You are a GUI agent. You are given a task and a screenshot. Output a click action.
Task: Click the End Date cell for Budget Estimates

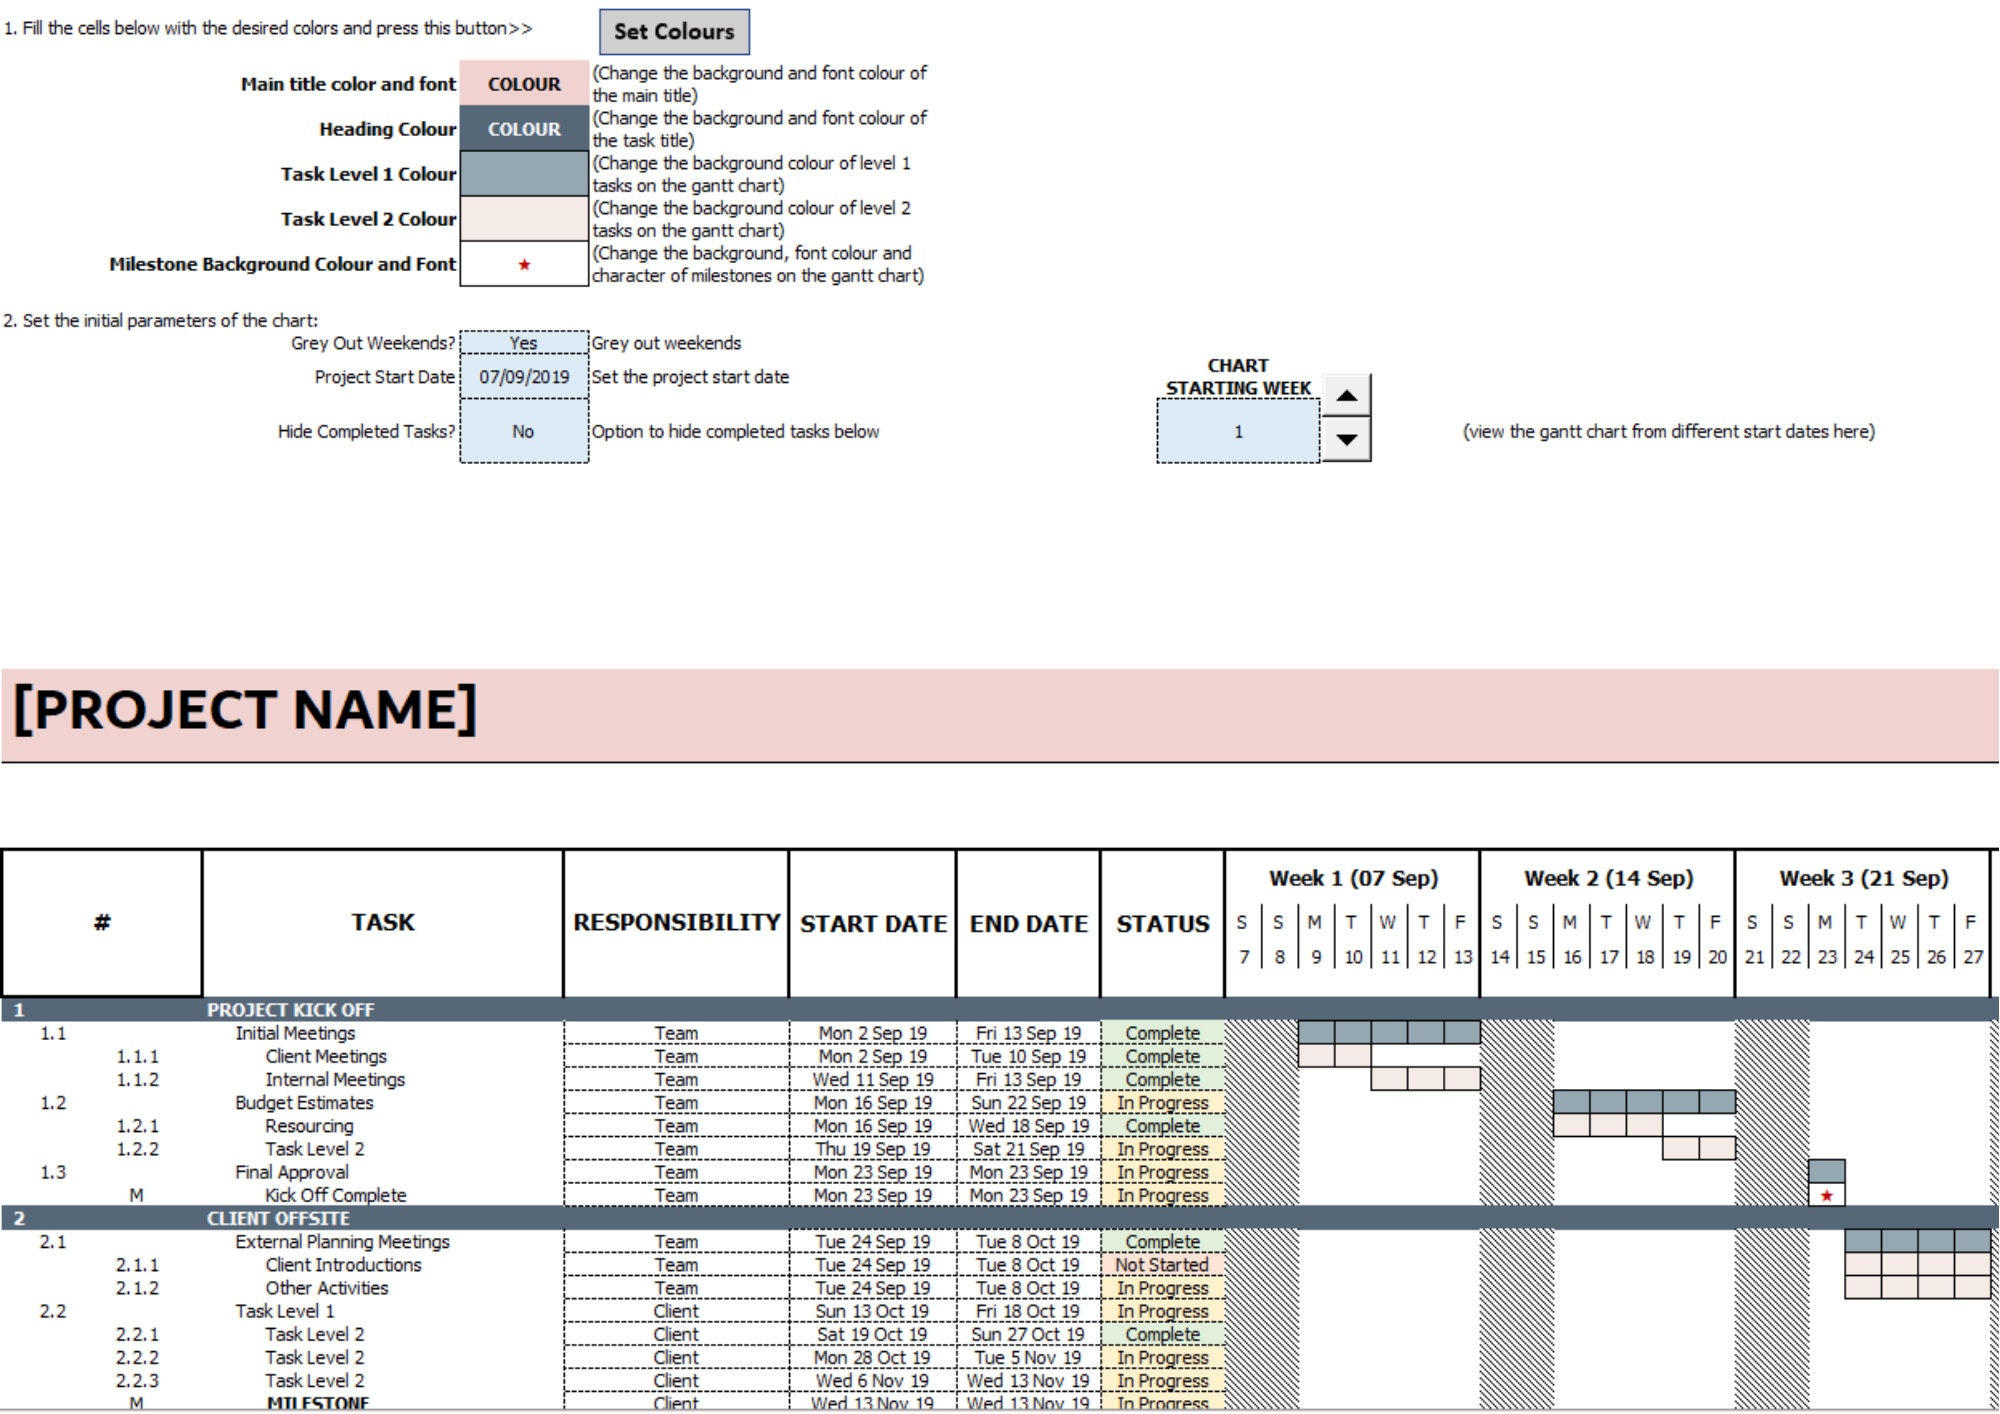coord(1025,1103)
